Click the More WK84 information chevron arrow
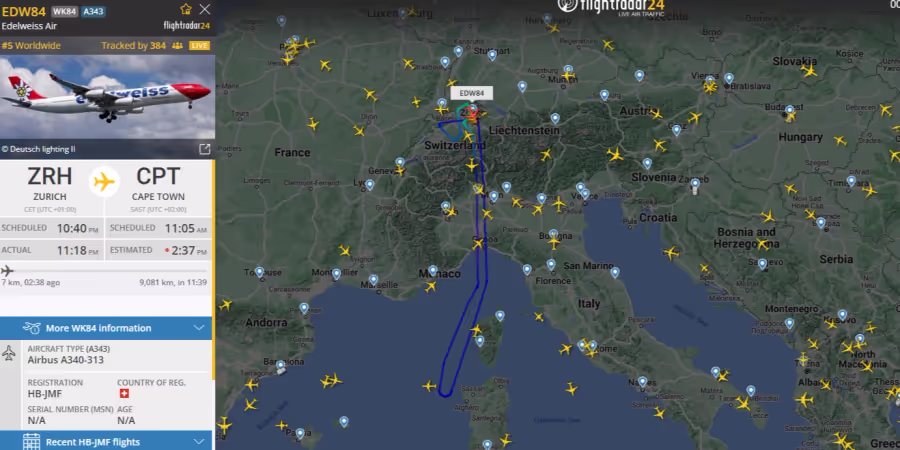 click(x=199, y=328)
